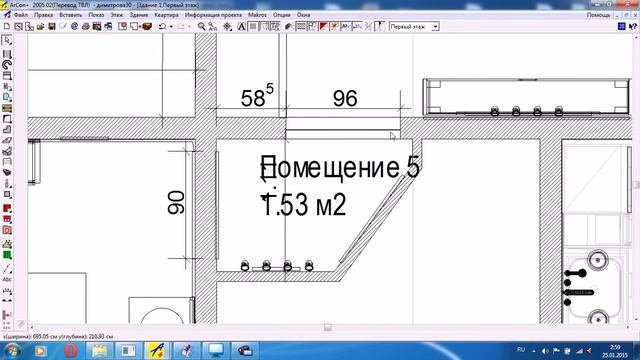
Task: Click the room label 'Помещение 5'
Action: coord(340,167)
